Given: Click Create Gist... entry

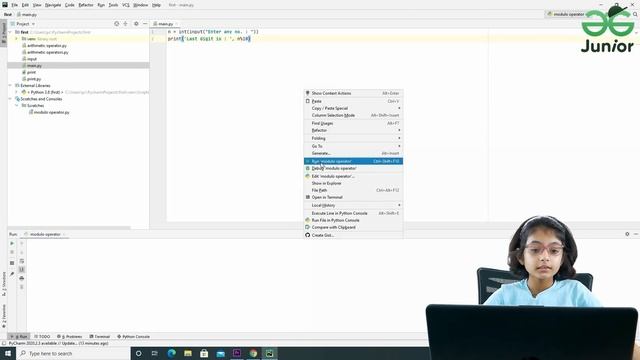Looking at the screenshot, I should (x=353, y=235).
